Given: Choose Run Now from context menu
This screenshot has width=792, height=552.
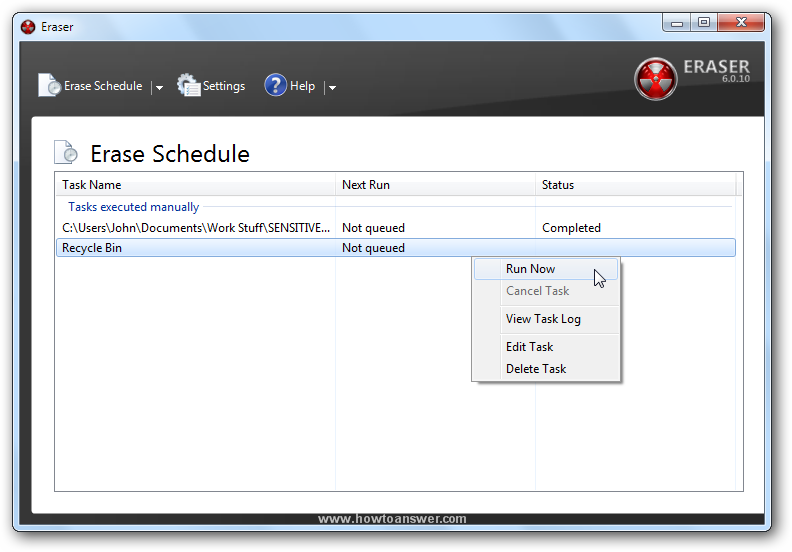Looking at the screenshot, I should (x=546, y=269).
